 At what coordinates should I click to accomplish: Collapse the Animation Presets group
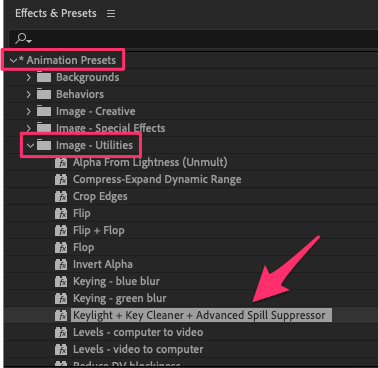coord(13,60)
